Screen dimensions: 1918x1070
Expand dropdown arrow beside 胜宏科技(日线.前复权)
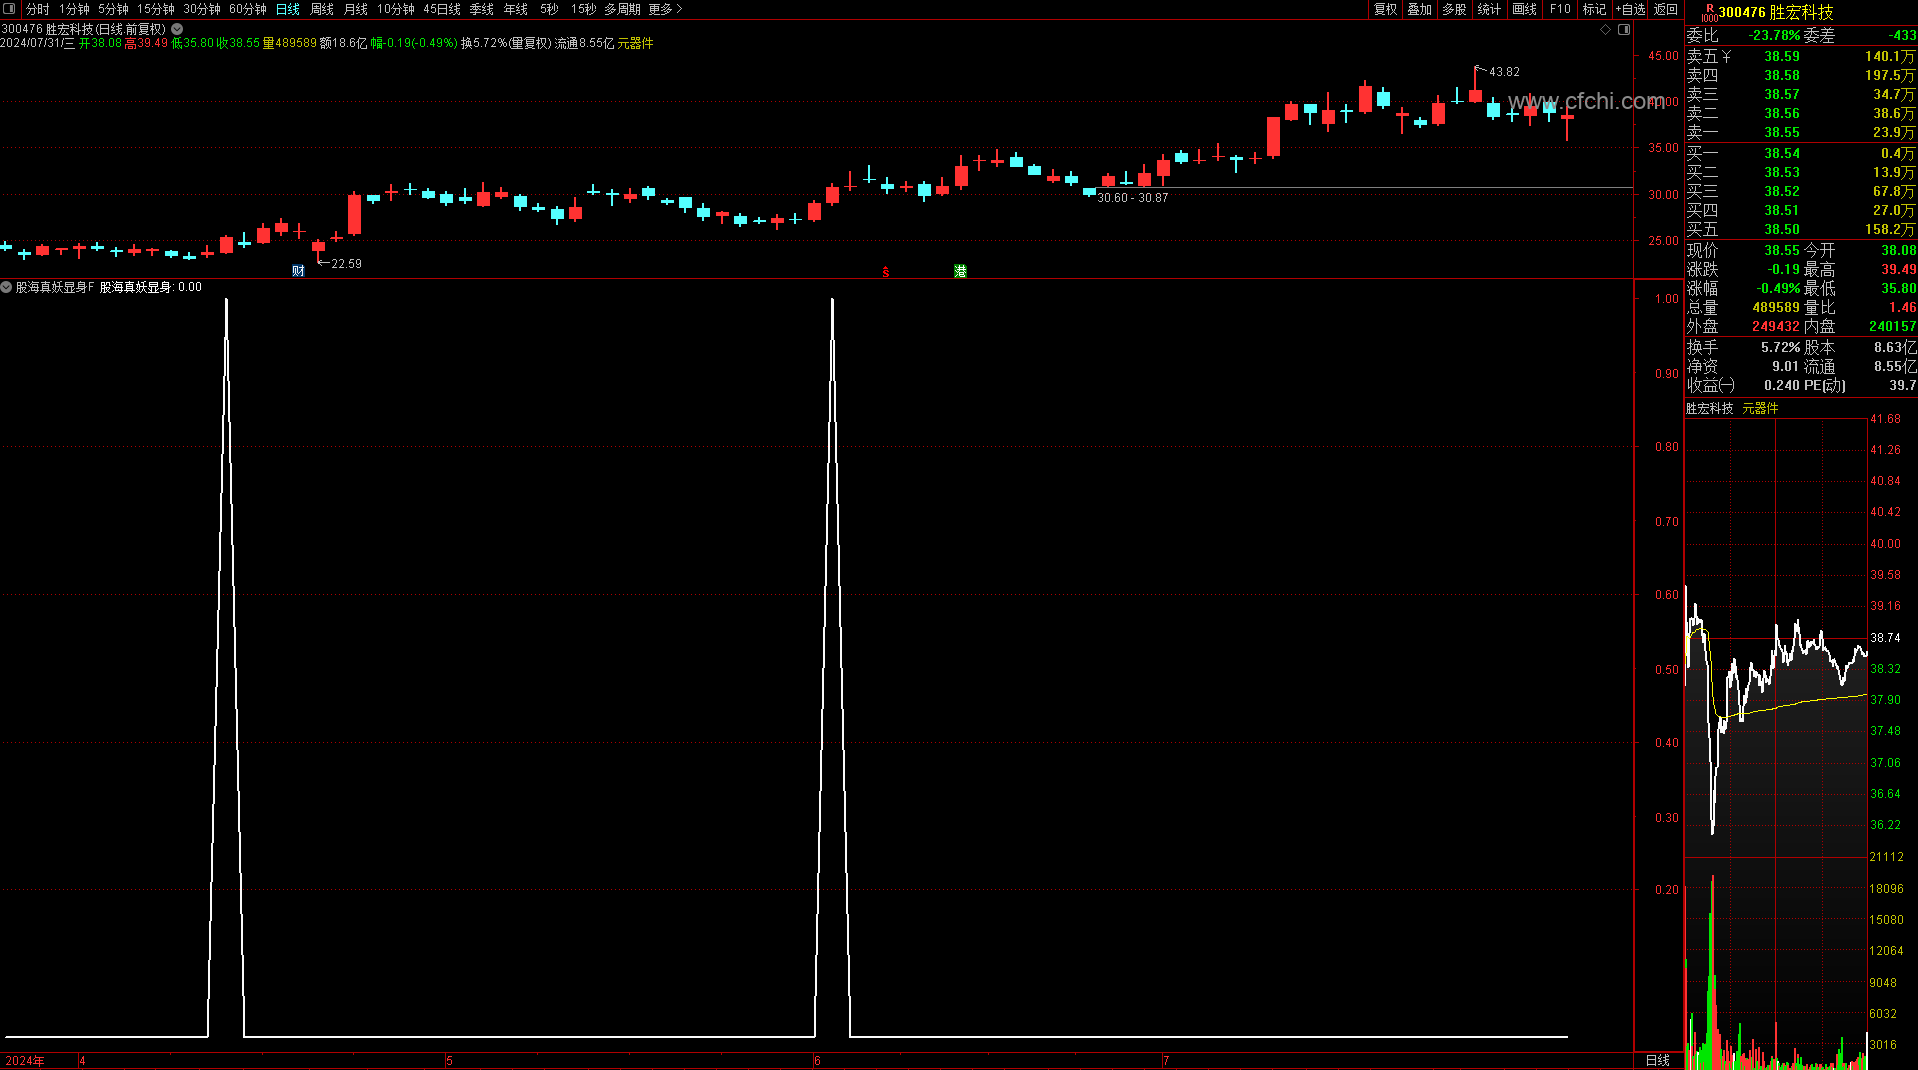pyautogui.click(x=177, y=29)
